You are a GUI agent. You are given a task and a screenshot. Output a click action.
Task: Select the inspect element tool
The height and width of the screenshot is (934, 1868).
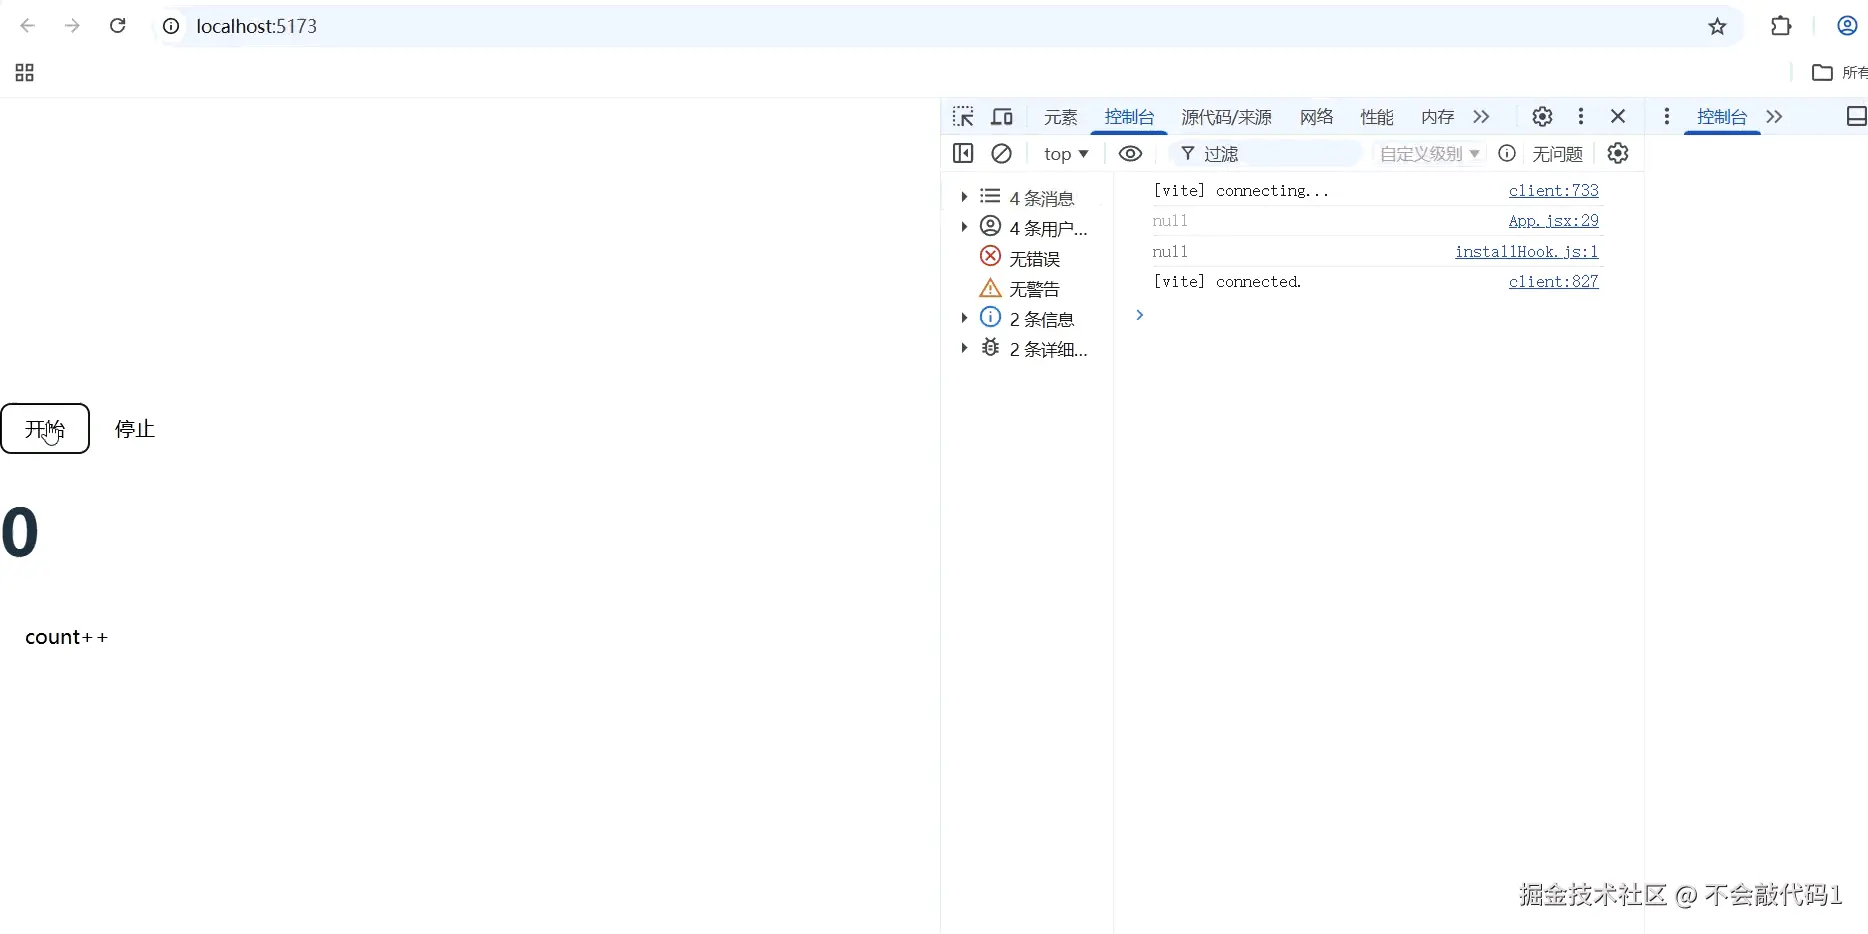click(963, 116)
